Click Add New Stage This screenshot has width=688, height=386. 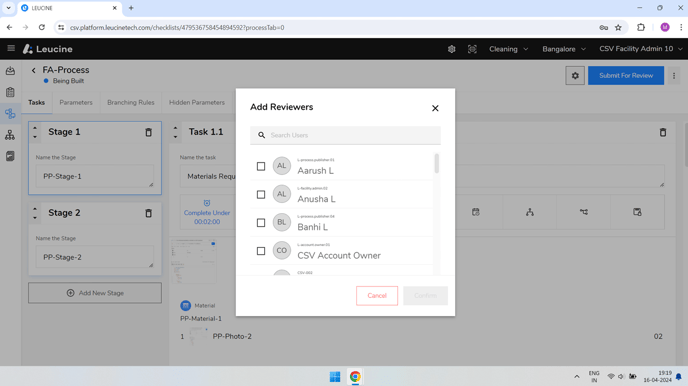95,293
